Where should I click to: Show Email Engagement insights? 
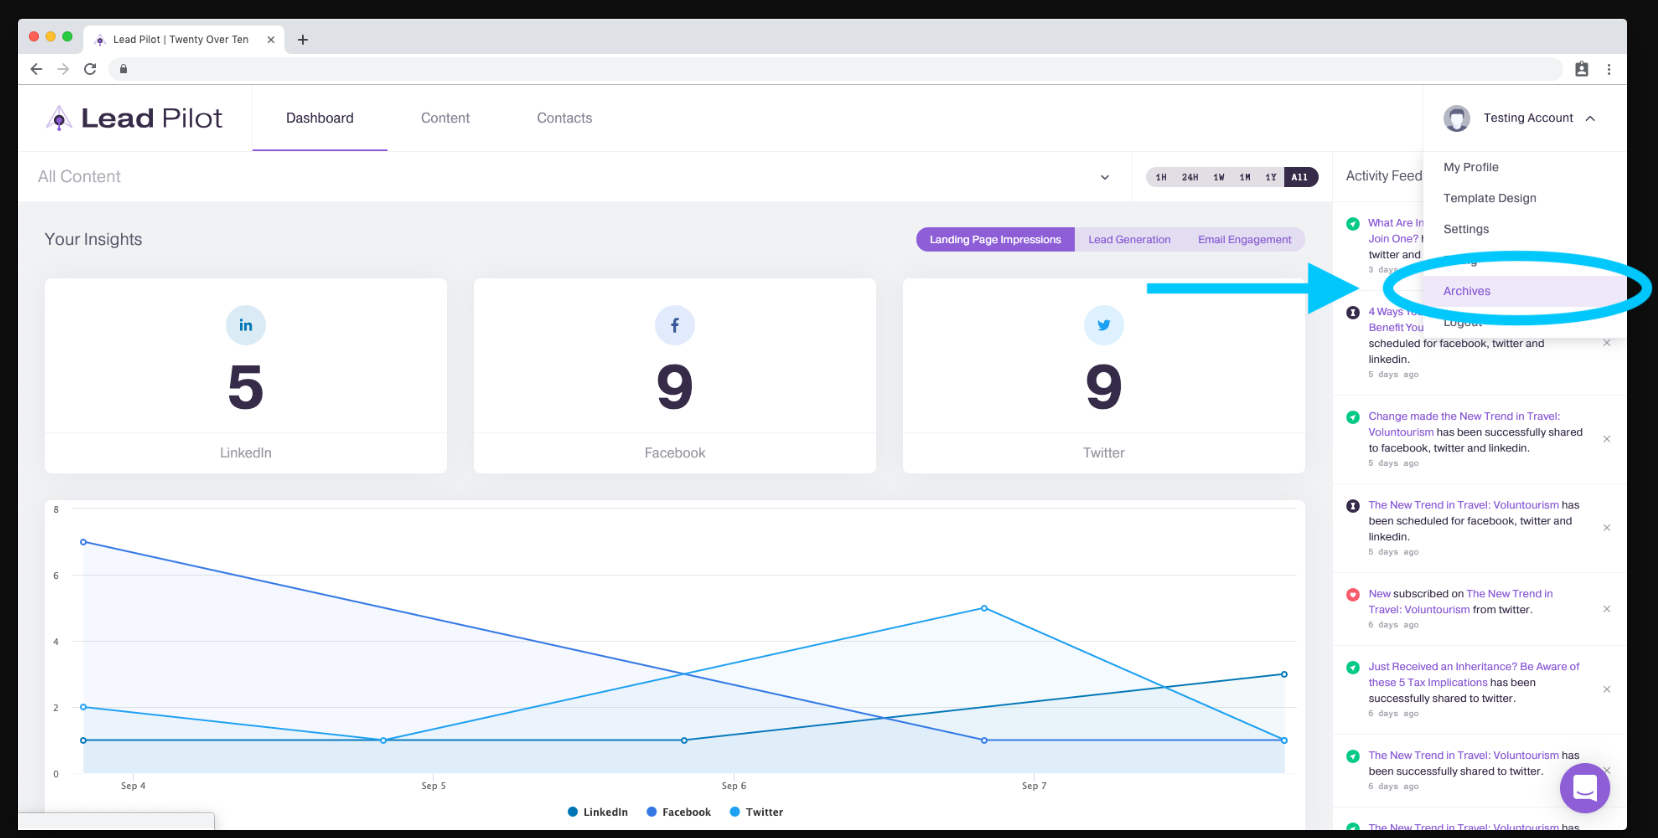[x=1244, y=240]
